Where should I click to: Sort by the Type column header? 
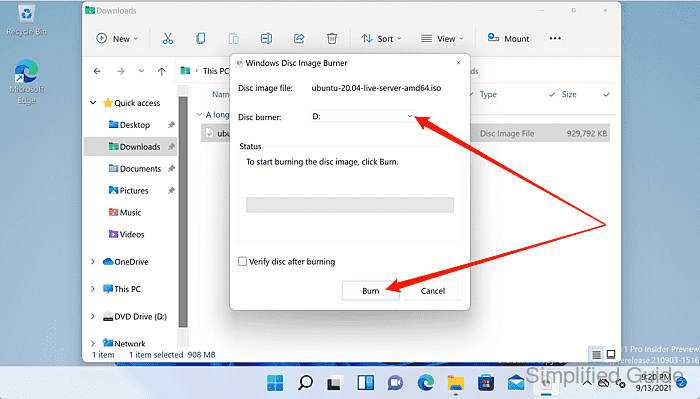[x=488, y=95]
